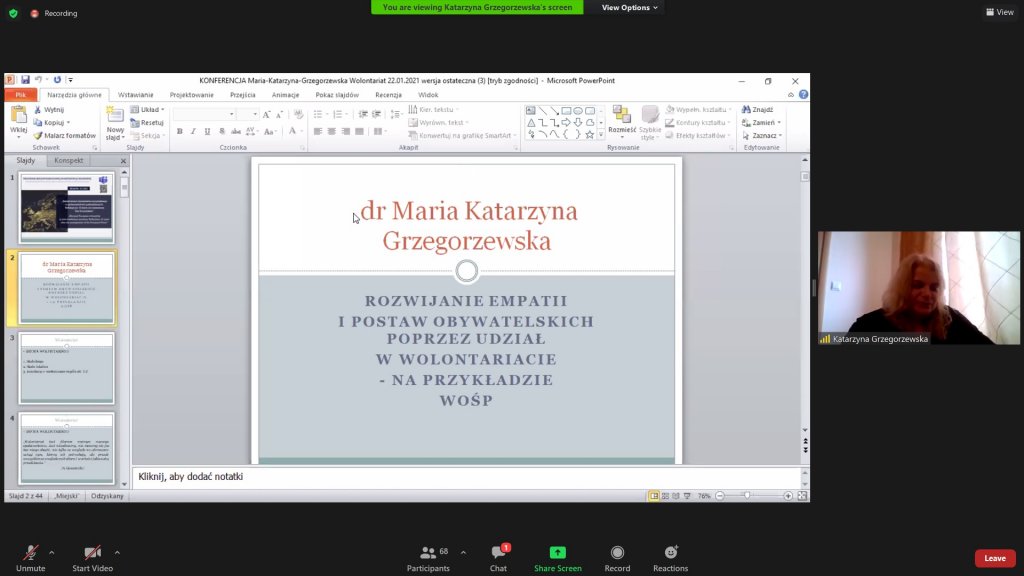1024x576 pixels.
Task: Open the Zaznacz select dropdown
Action: click(762, 135)
